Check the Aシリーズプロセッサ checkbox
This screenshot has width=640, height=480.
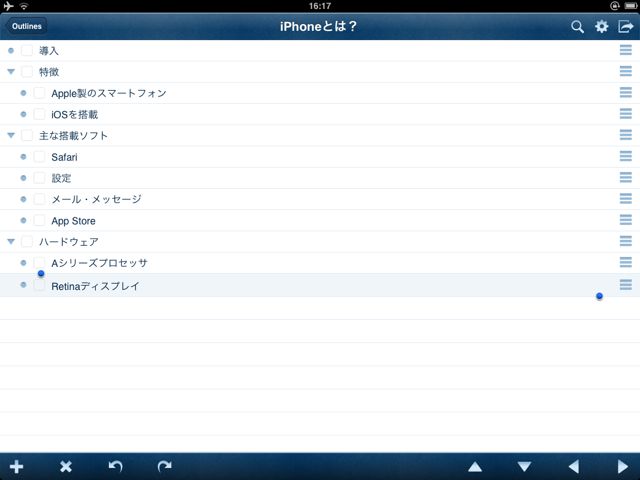[x=39, y=263]
